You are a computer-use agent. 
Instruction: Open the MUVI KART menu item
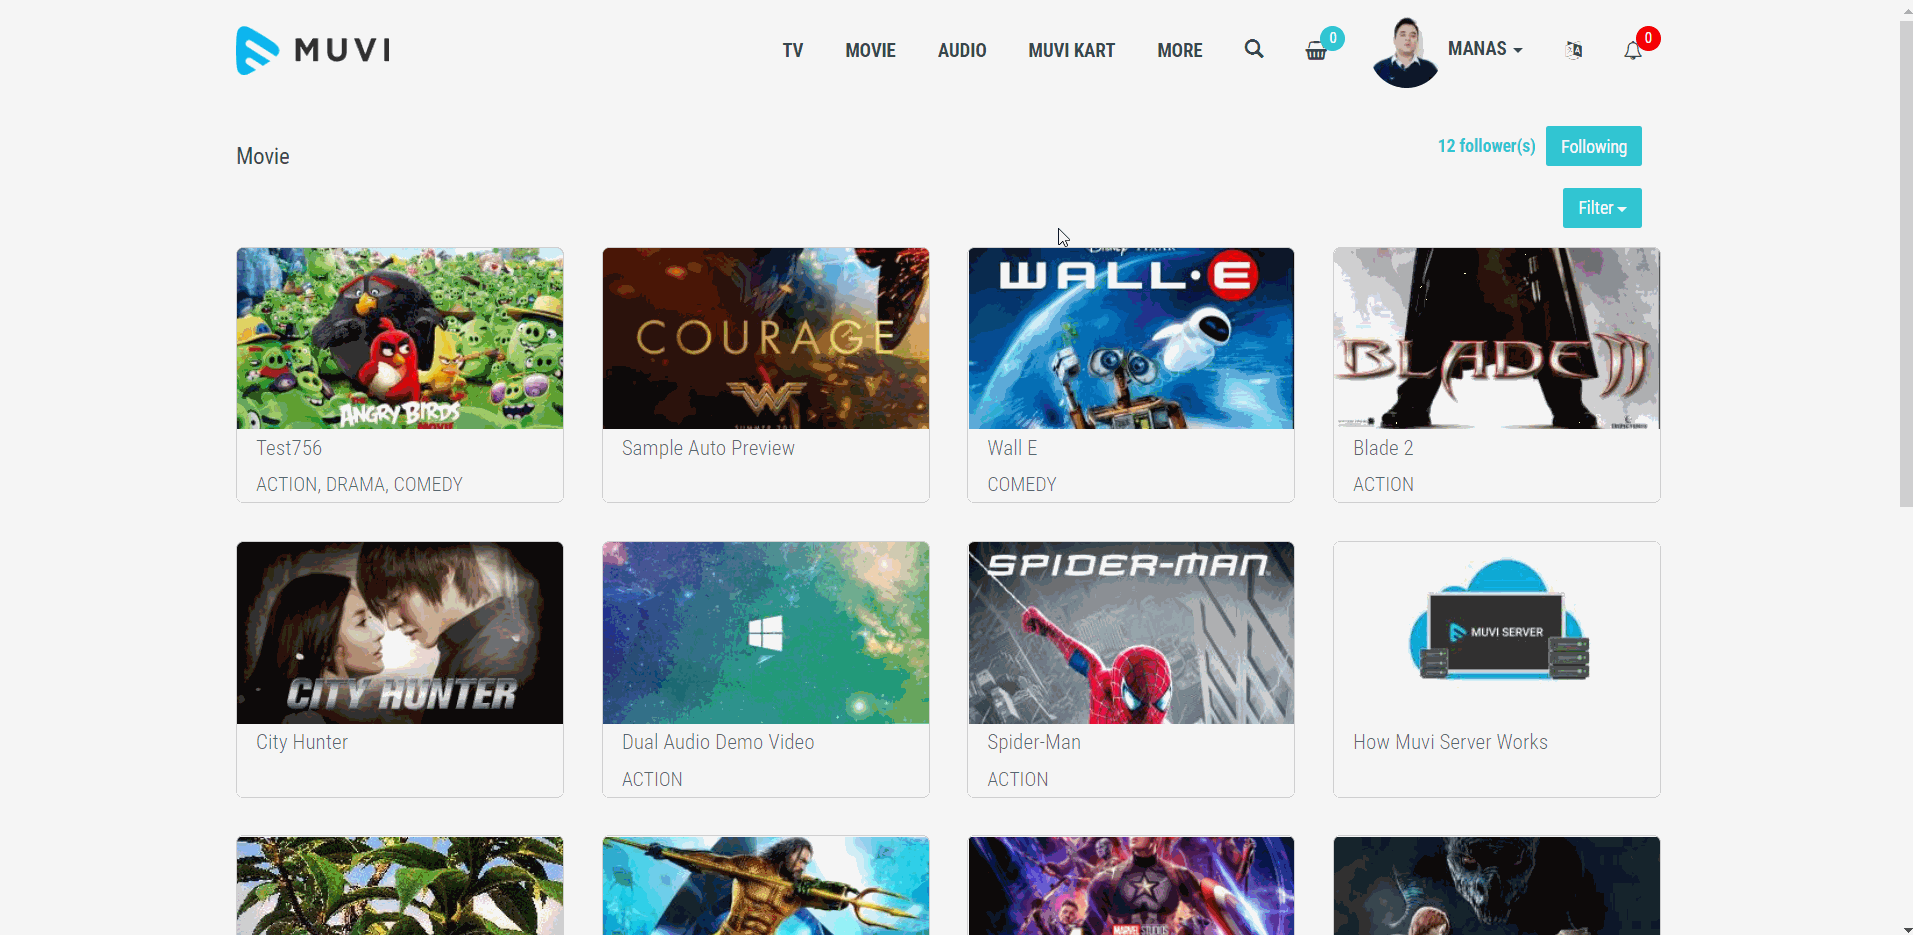(x=1071, y=50)
